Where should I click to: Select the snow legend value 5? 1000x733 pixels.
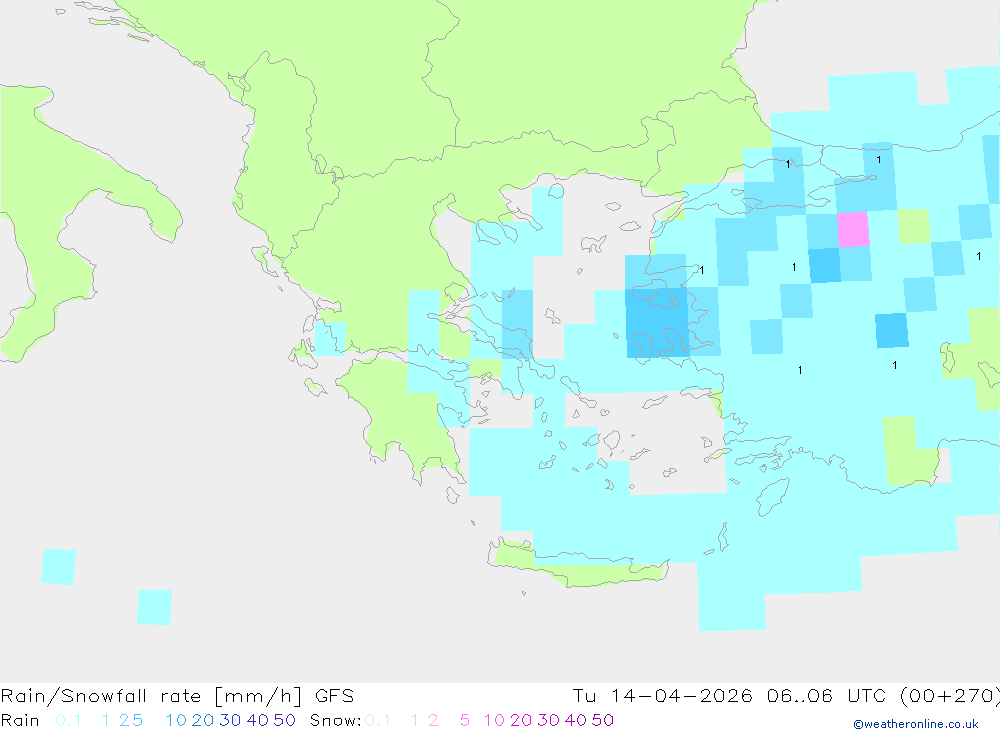click(465, 720)
